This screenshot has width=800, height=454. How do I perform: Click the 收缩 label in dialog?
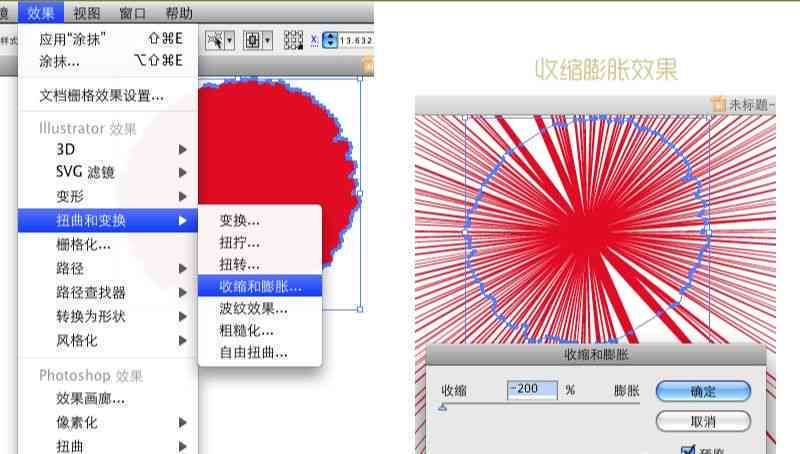(454, 391)
